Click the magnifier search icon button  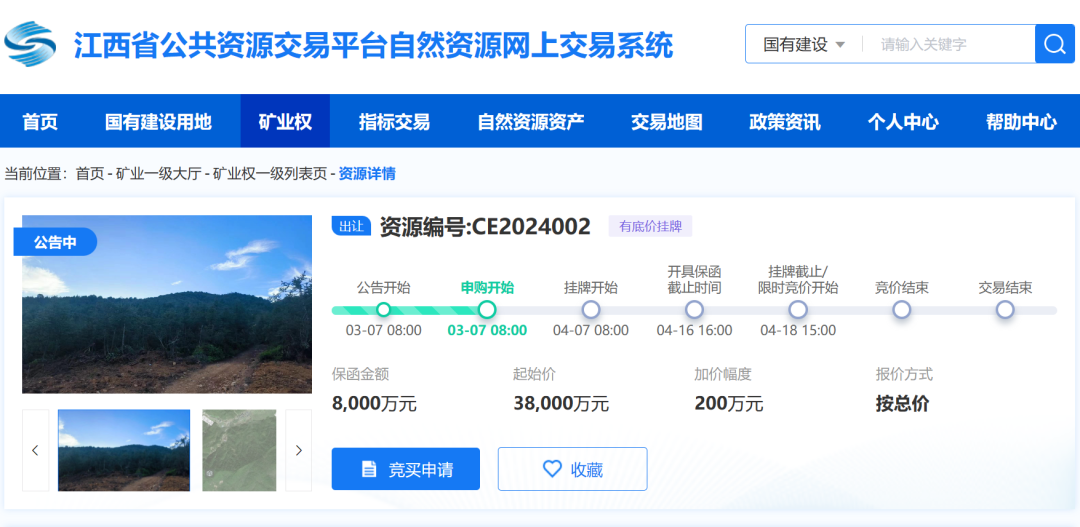(1054, 44)
